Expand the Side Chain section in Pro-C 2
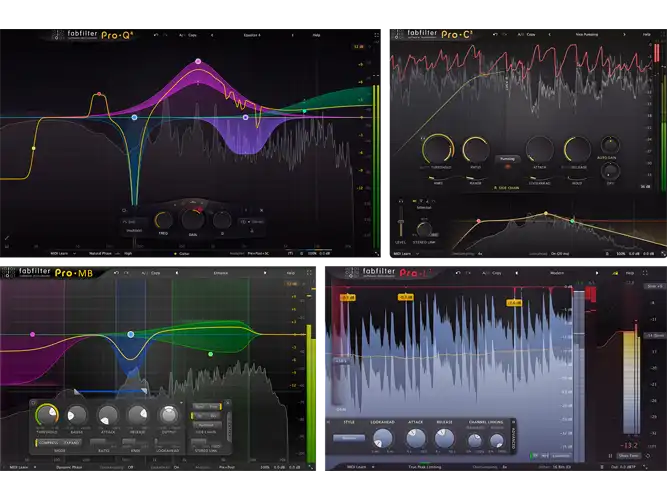Screen dimensions: 667x500 coord(506,188)
